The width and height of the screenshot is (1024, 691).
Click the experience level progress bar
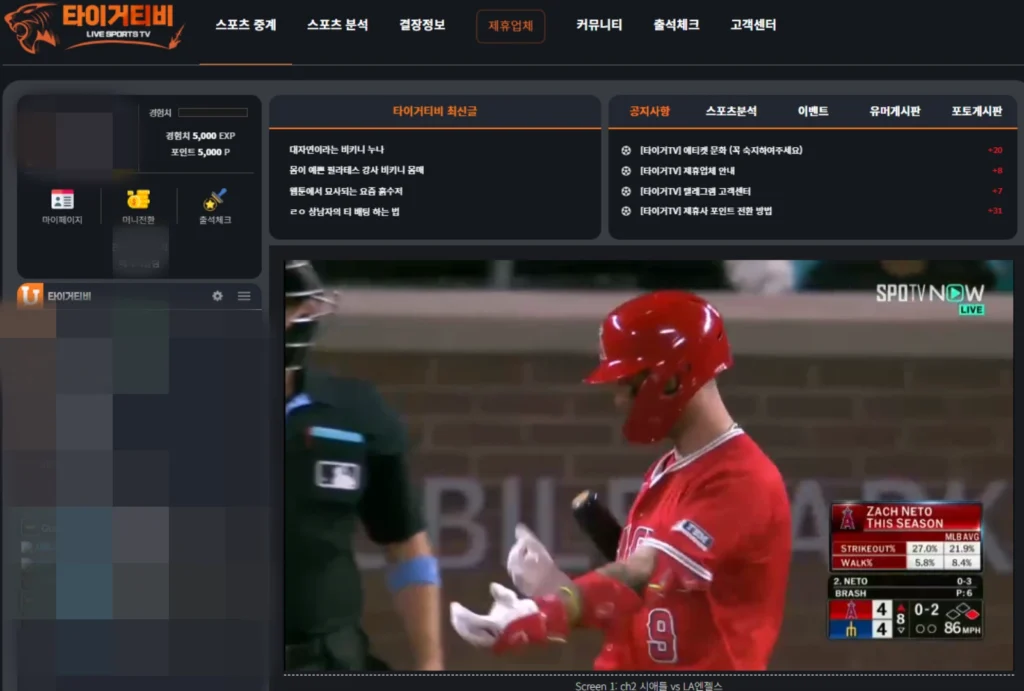[x=212, y=113]
